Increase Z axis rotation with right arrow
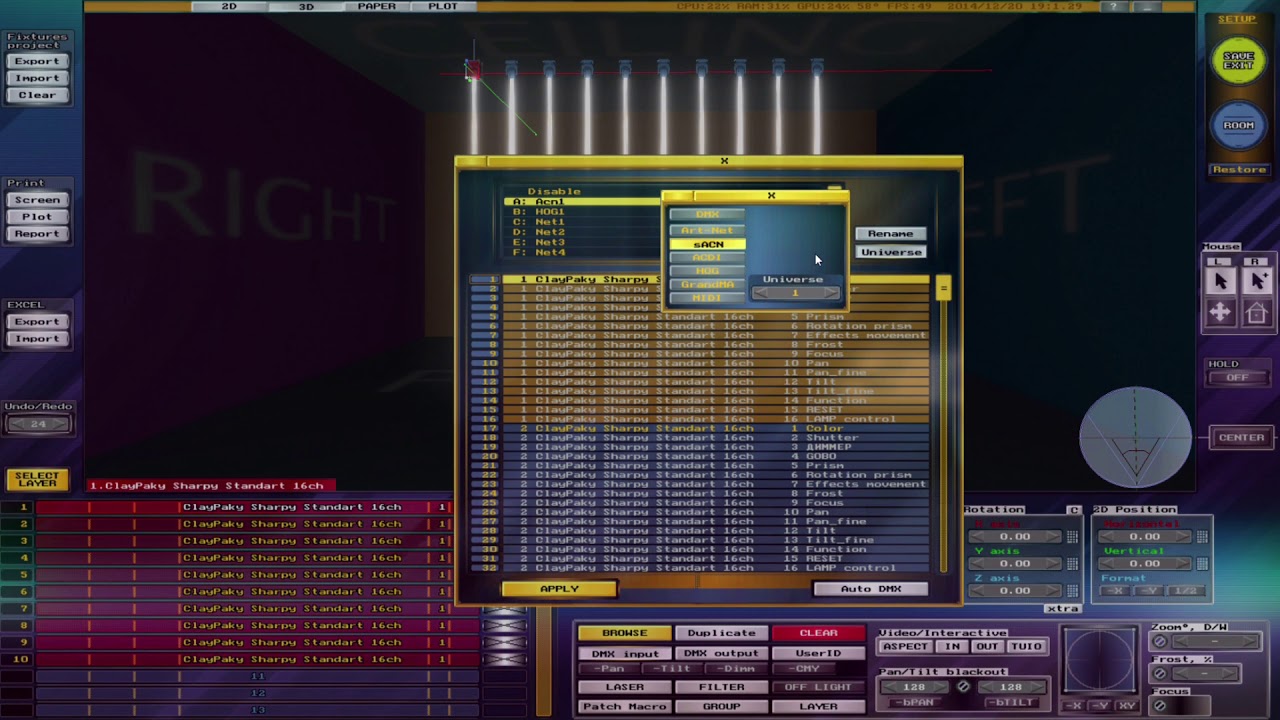 pos(1052,591)
